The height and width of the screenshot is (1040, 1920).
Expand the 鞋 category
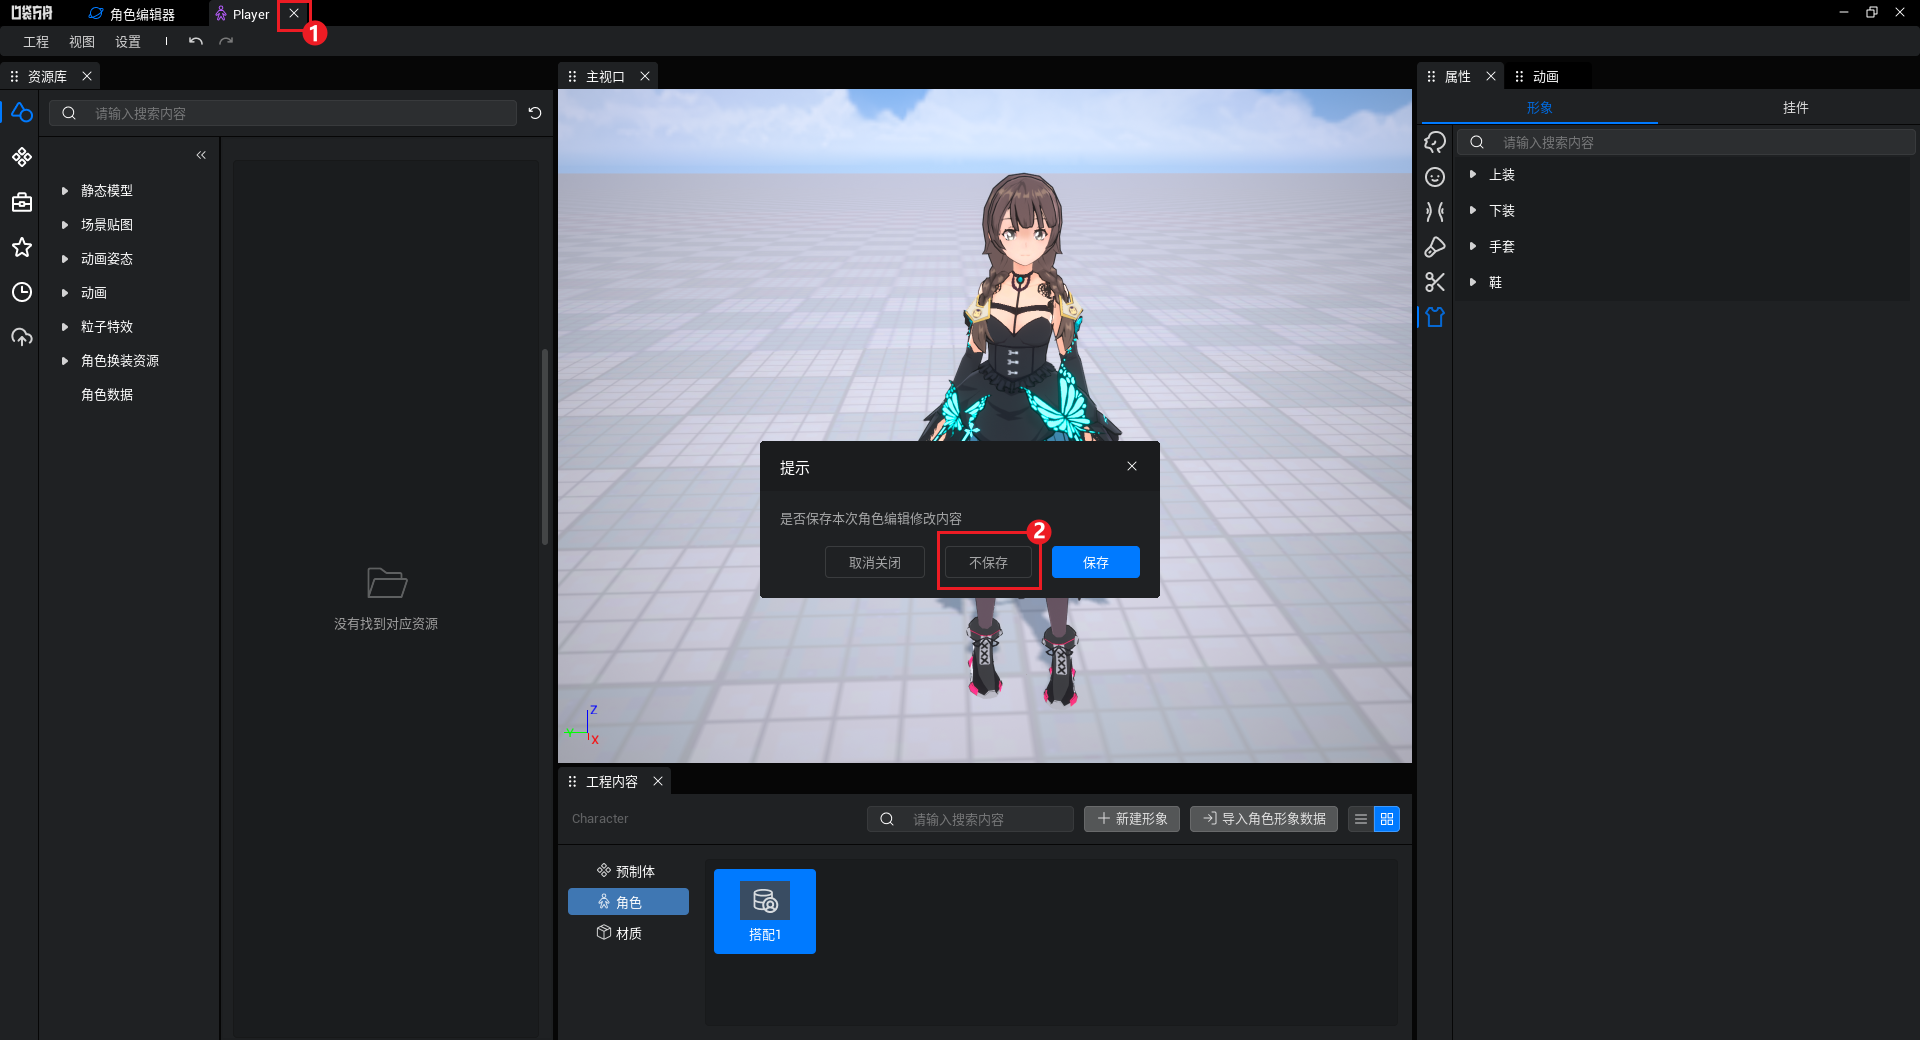click(1473, 283)
